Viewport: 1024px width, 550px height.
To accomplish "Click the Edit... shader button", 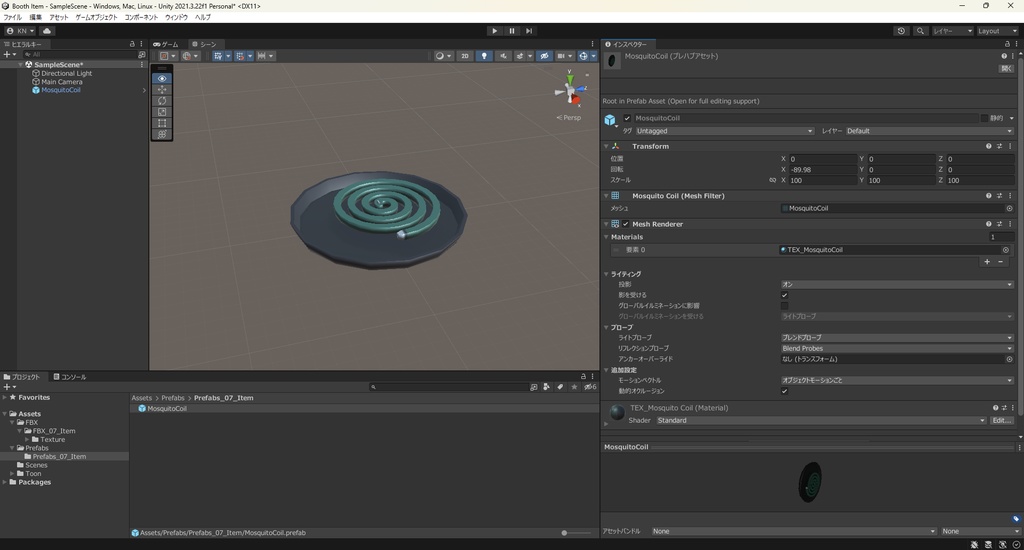I will click(1002, 420).
